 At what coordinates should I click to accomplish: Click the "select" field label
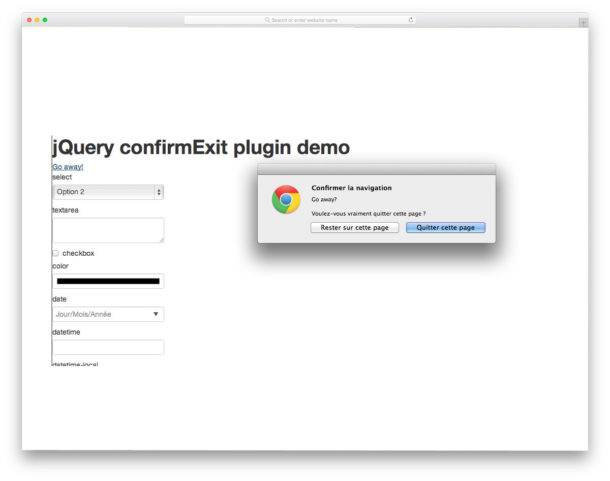(62, 177)
